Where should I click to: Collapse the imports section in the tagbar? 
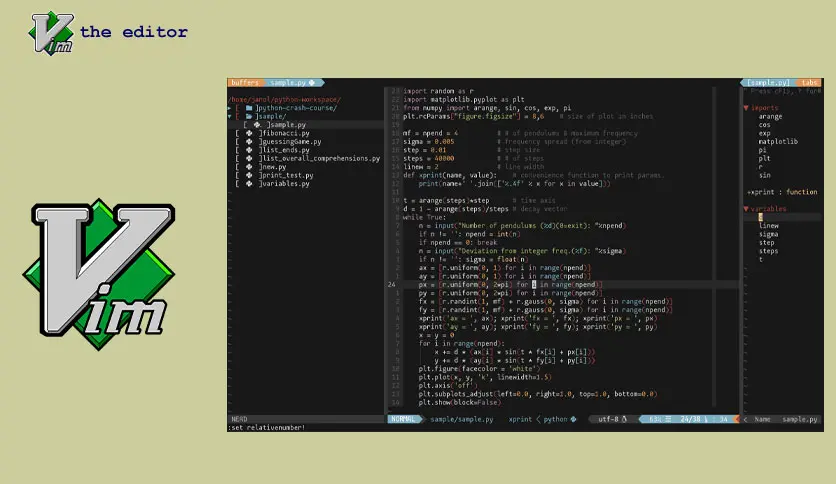[x=746, y=108]
